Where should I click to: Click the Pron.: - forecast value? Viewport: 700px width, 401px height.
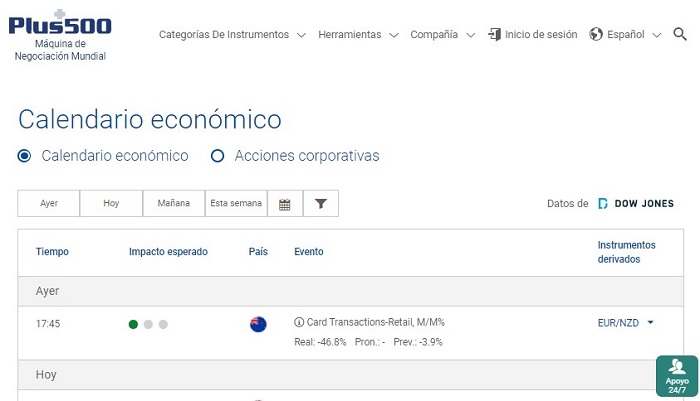(x=370, y=342)
